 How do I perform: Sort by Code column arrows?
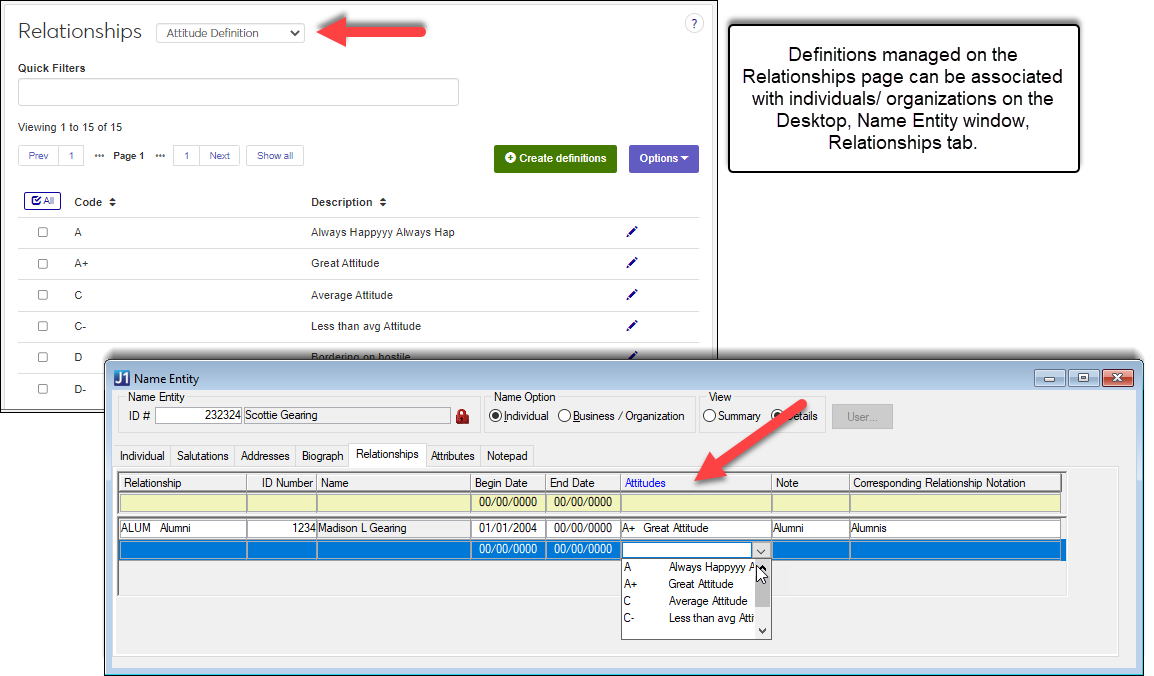point(112,202)
